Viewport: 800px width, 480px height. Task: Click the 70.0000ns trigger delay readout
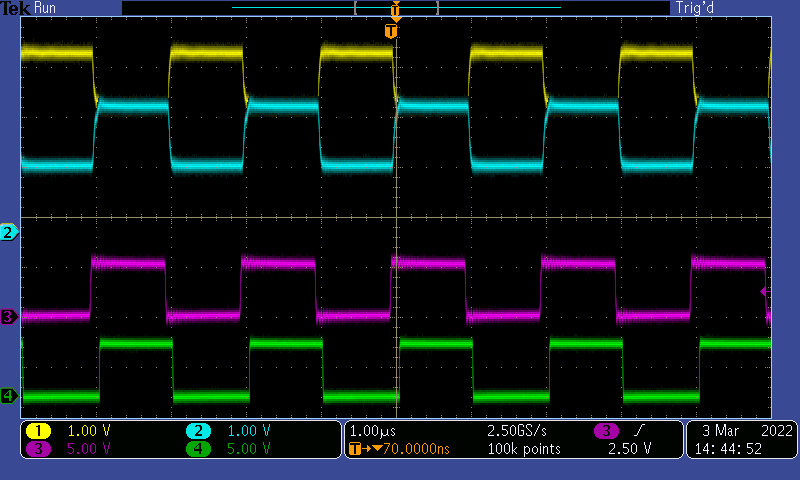(410, 449)
